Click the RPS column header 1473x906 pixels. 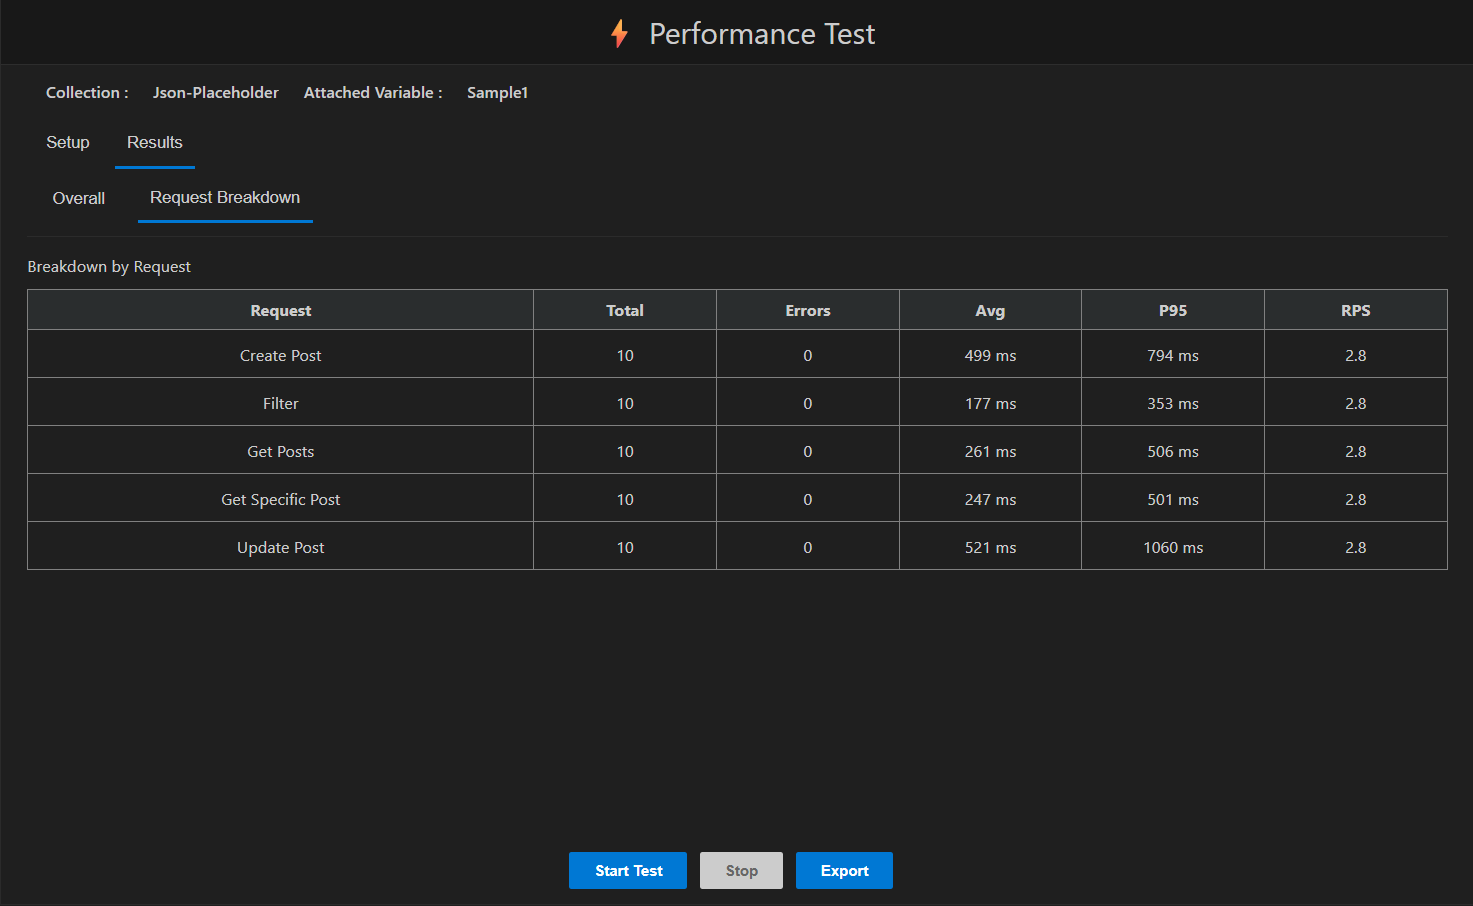[x=1356, y=310]
